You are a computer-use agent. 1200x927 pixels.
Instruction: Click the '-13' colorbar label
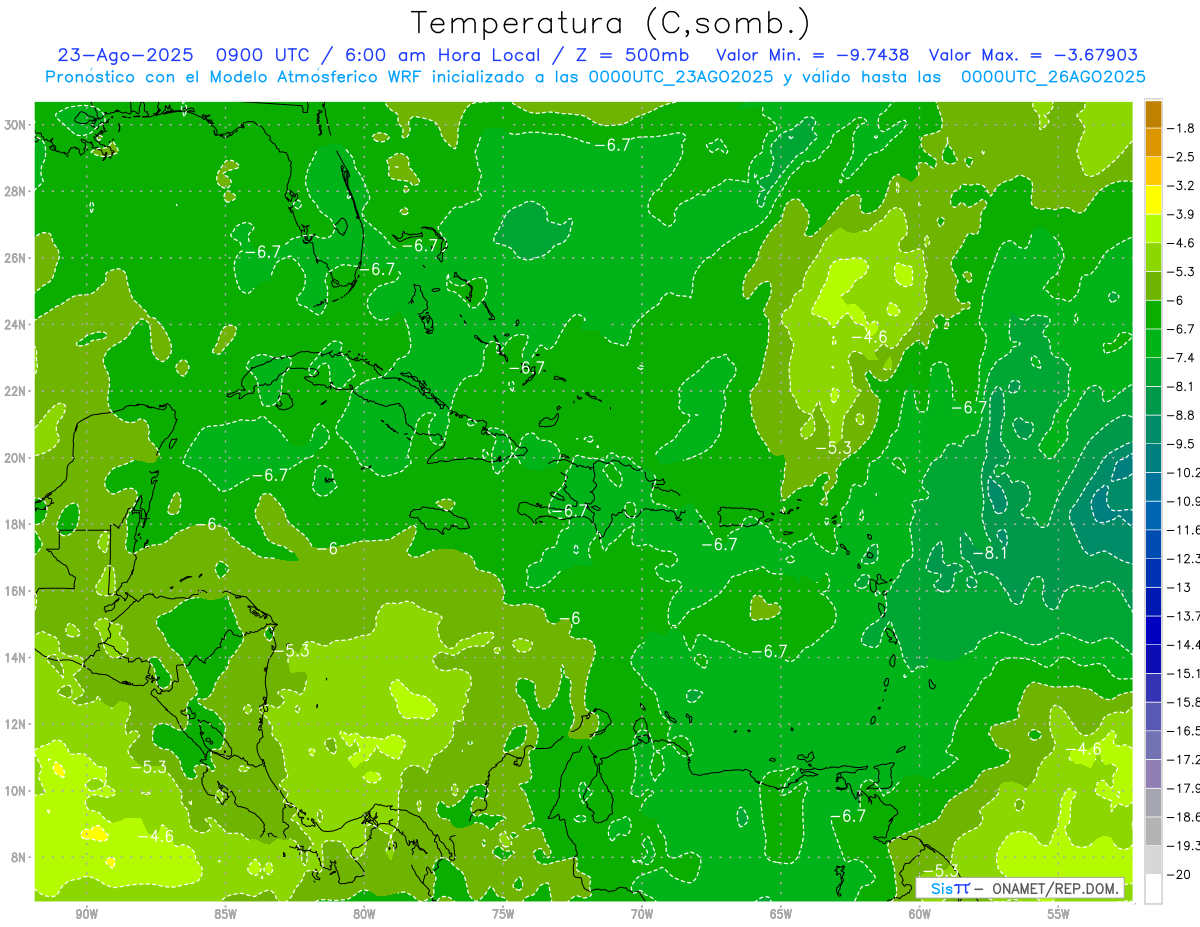coord(1180,587)
